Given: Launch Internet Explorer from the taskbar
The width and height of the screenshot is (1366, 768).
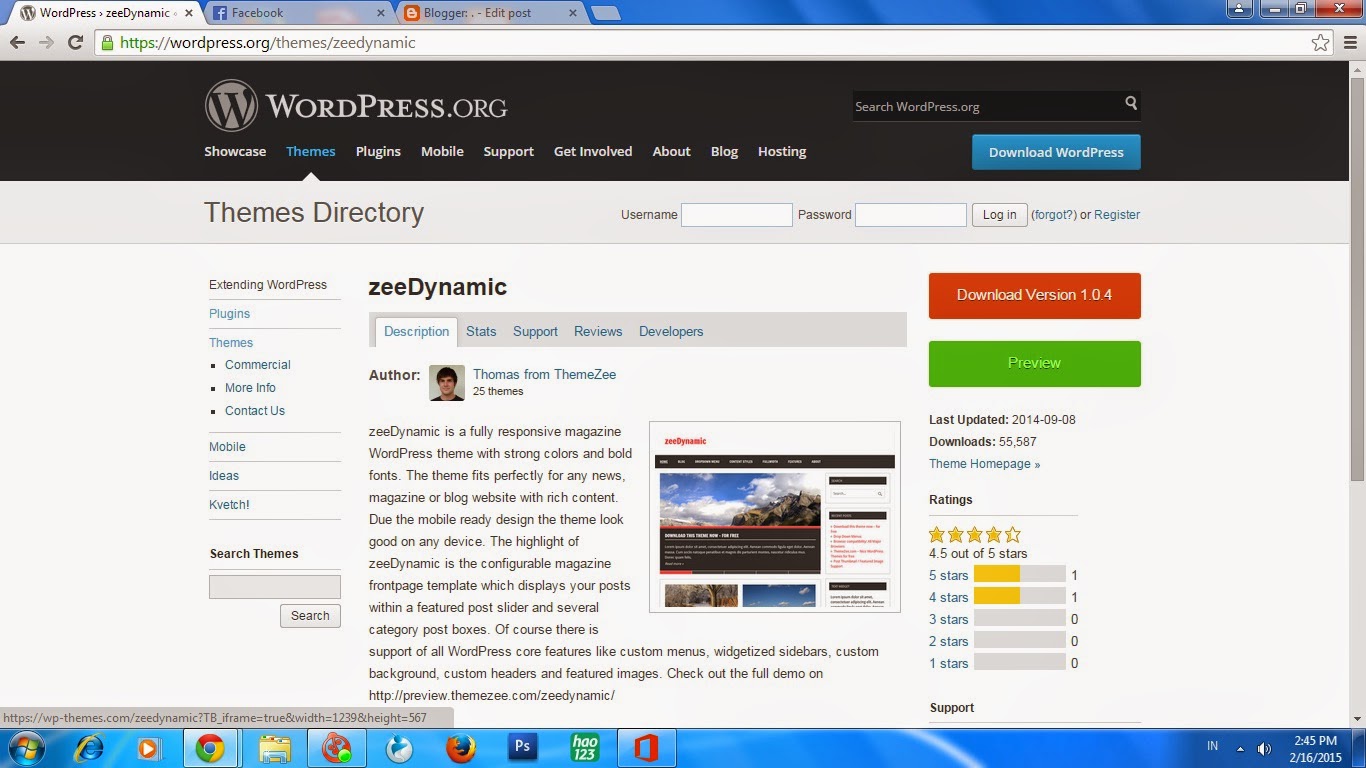Looking at the screenshot, I should pos(89,748).
